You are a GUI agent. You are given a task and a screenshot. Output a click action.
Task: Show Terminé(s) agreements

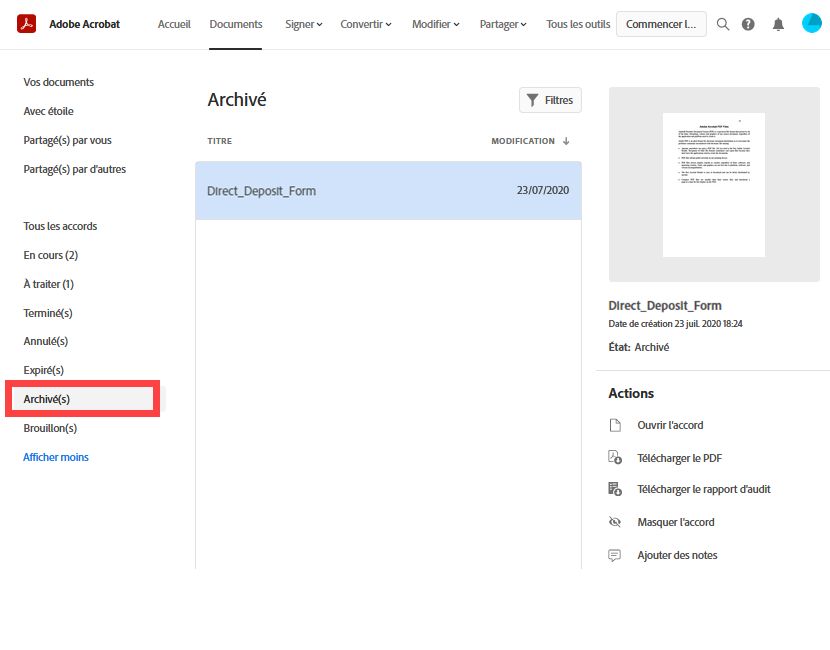48,313
